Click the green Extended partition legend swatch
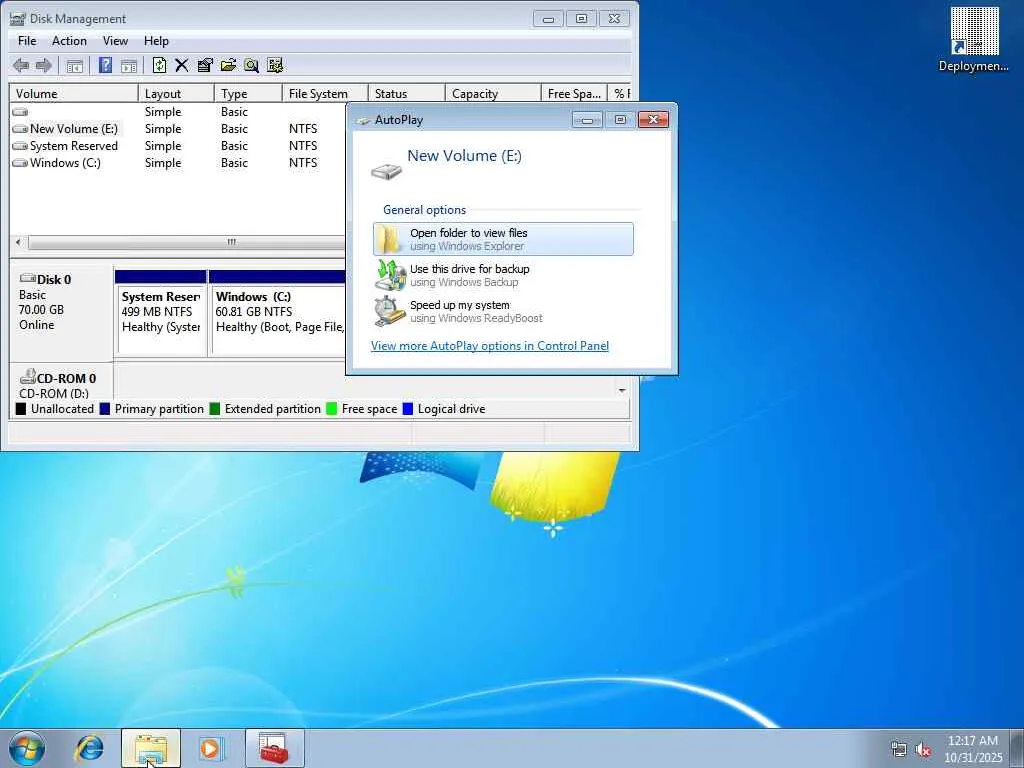Viewport: 1024px width, 768px height. [x=214, y=409]
